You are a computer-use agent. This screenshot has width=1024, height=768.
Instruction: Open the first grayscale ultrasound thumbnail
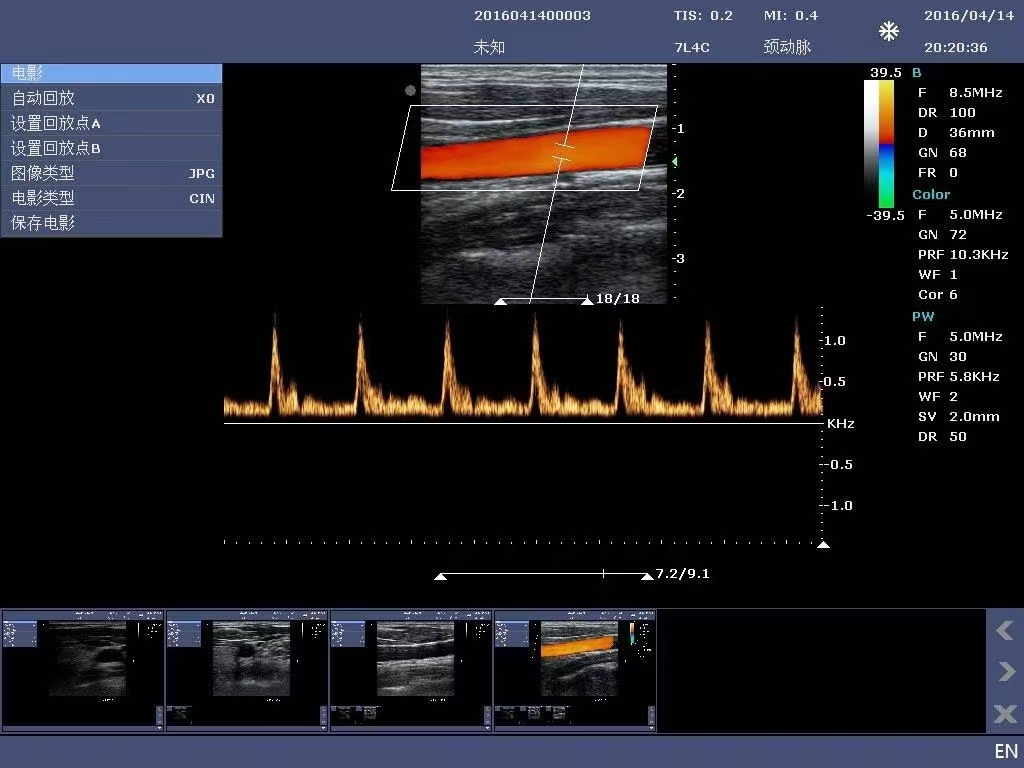coord(84,670)
